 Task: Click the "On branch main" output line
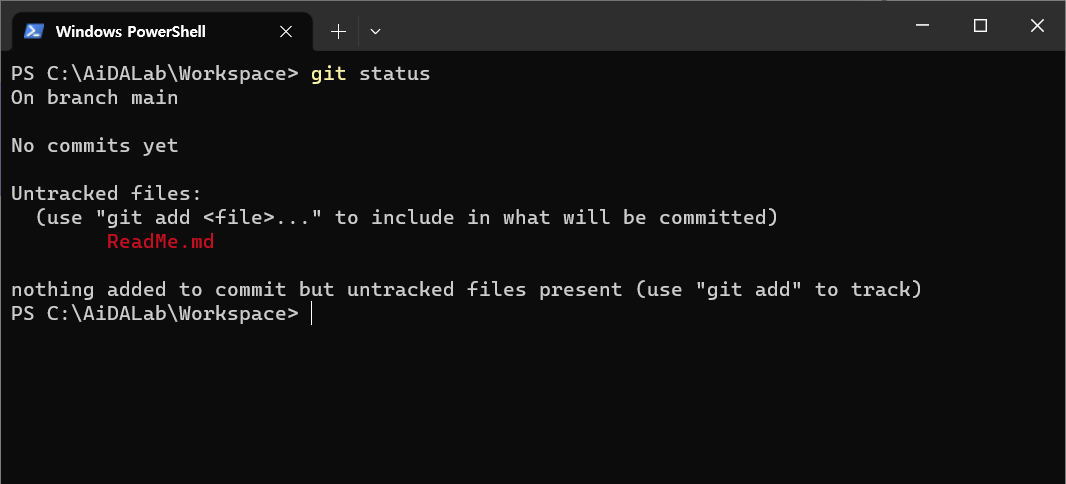94,98
